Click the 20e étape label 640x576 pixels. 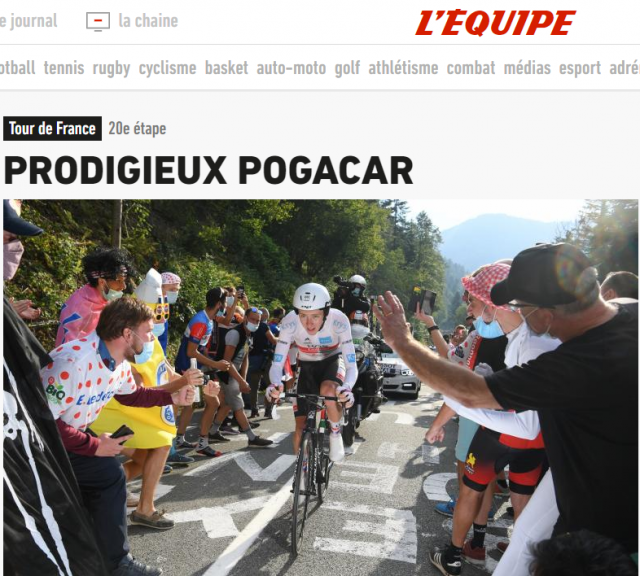tap(137, 129)
